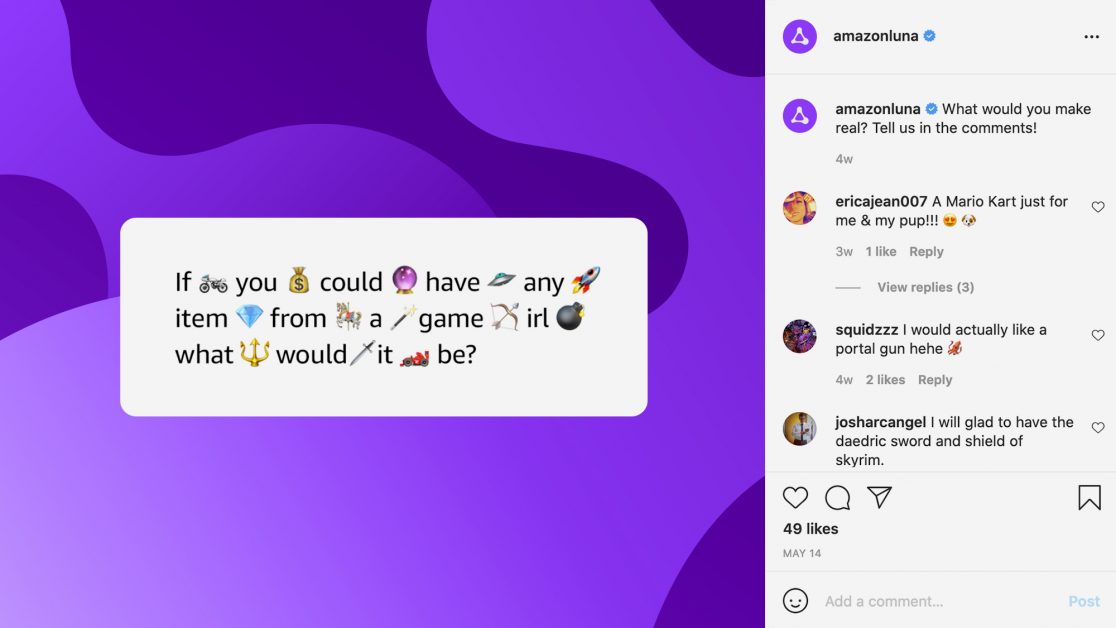The image size is (1116, 628).
Task: Open ericajean007's 1 like list
Action: click(880, 251)
